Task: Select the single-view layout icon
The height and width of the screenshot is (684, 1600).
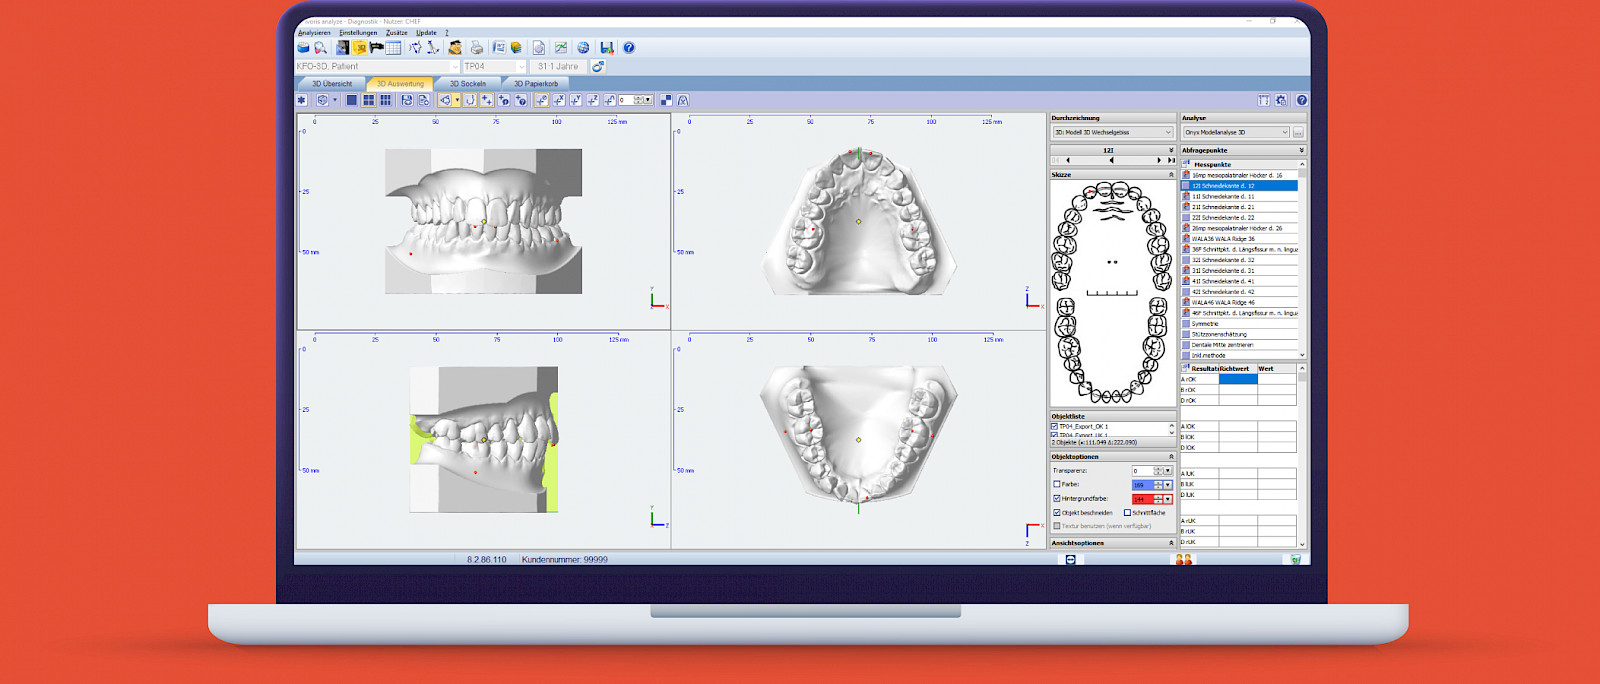Action: pyautogui.click(x=352, y=100)
